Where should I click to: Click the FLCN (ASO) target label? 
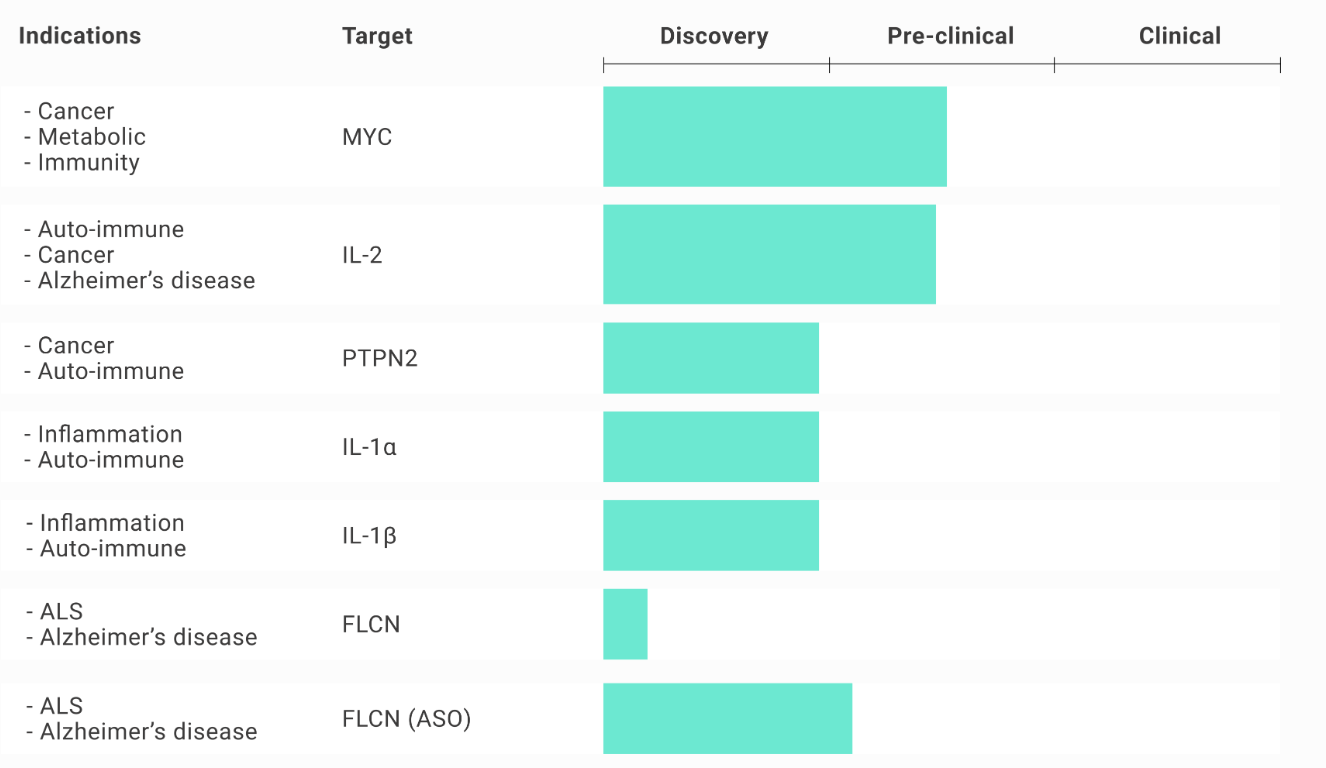(406, 719)
